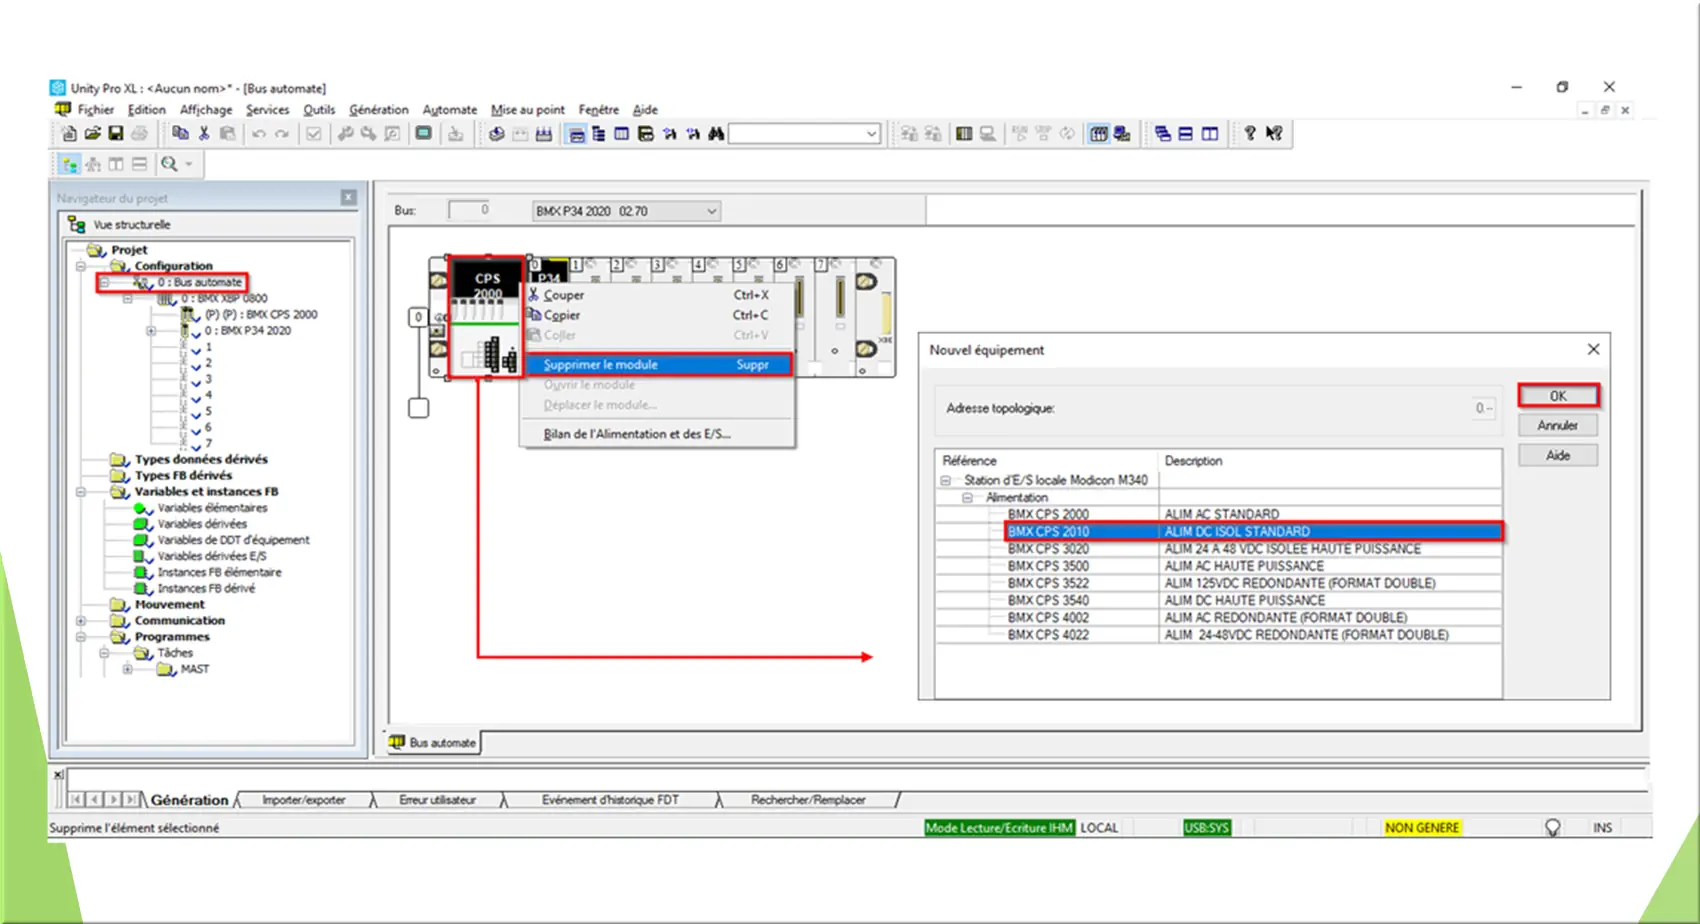Image resolution: width=1700 pixels, height=924 pixels.
Task: Select BMX CPS 2010 in reference list
Action: click(1253, 532)
